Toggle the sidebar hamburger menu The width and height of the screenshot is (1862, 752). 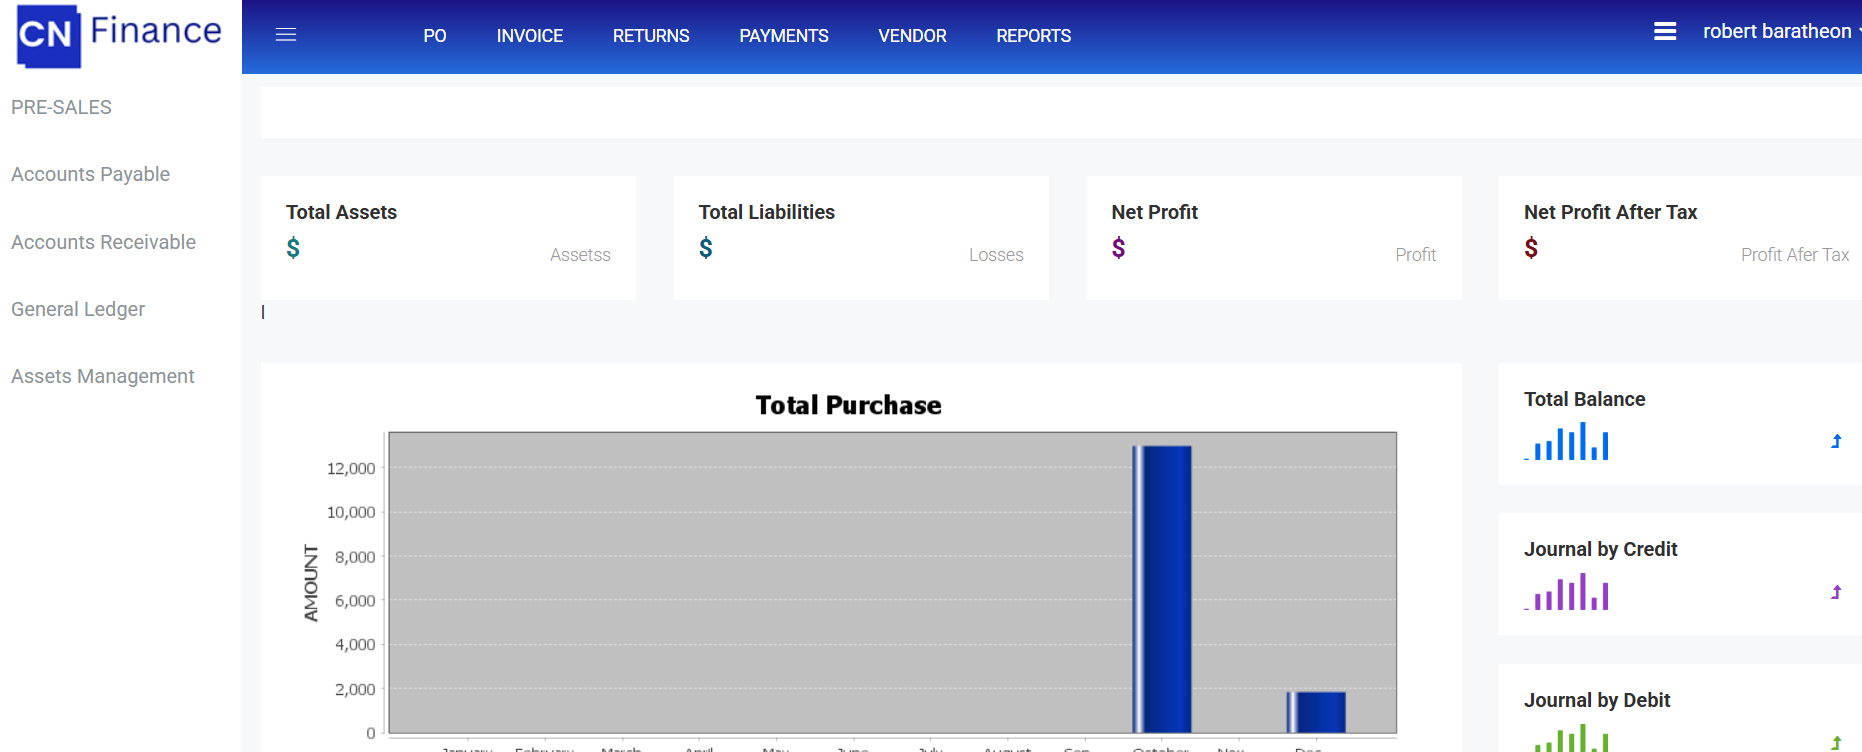(286, 35)
